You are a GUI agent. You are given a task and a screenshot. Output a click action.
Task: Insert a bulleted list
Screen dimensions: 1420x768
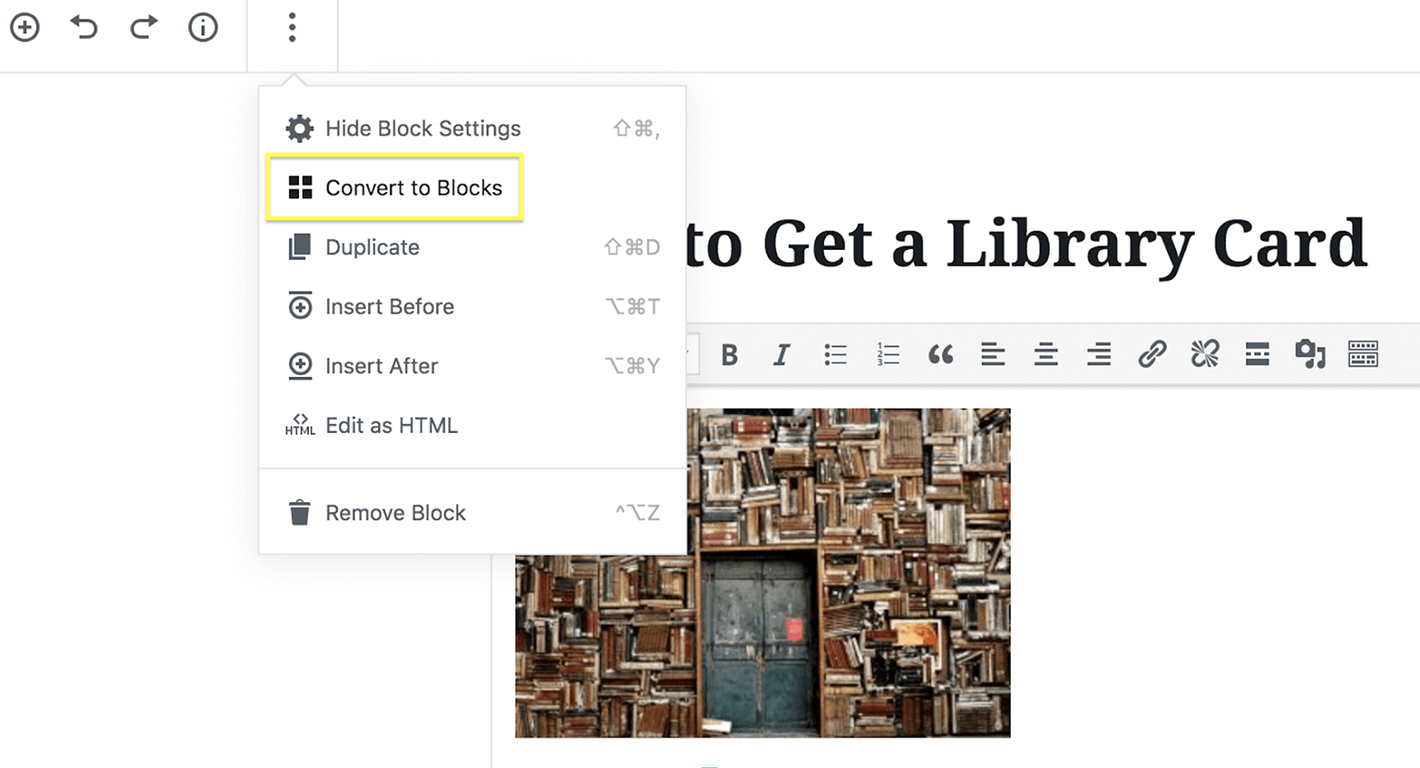coord(835,354)
